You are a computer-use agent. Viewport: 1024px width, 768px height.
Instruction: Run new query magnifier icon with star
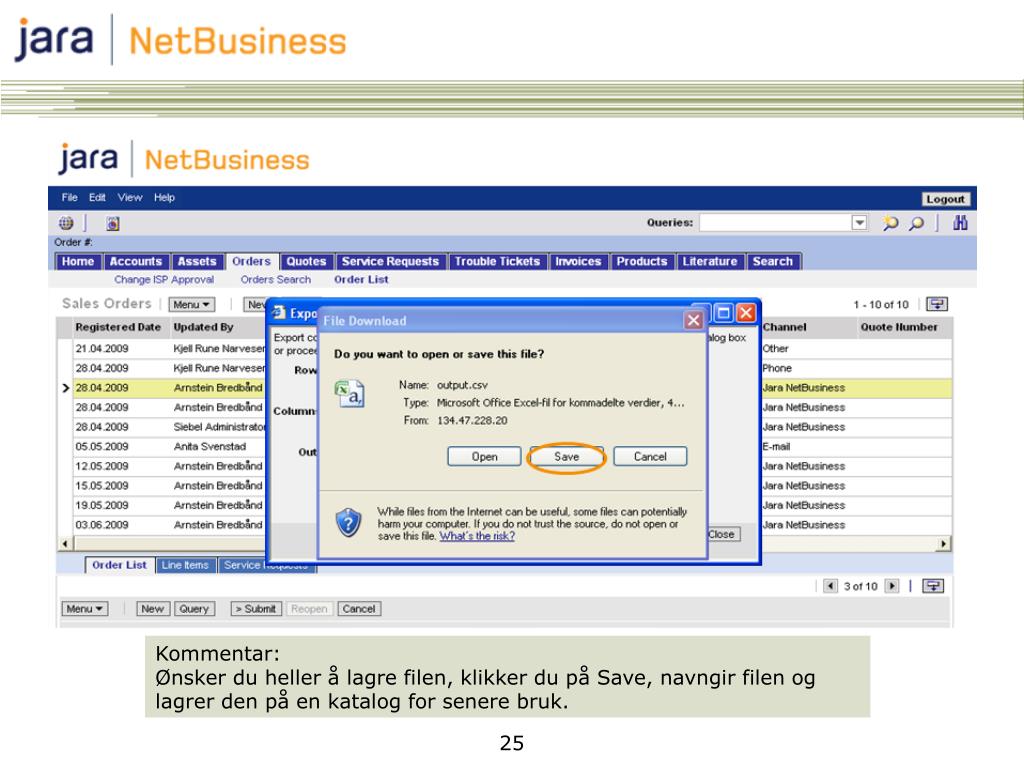point(889,223)
